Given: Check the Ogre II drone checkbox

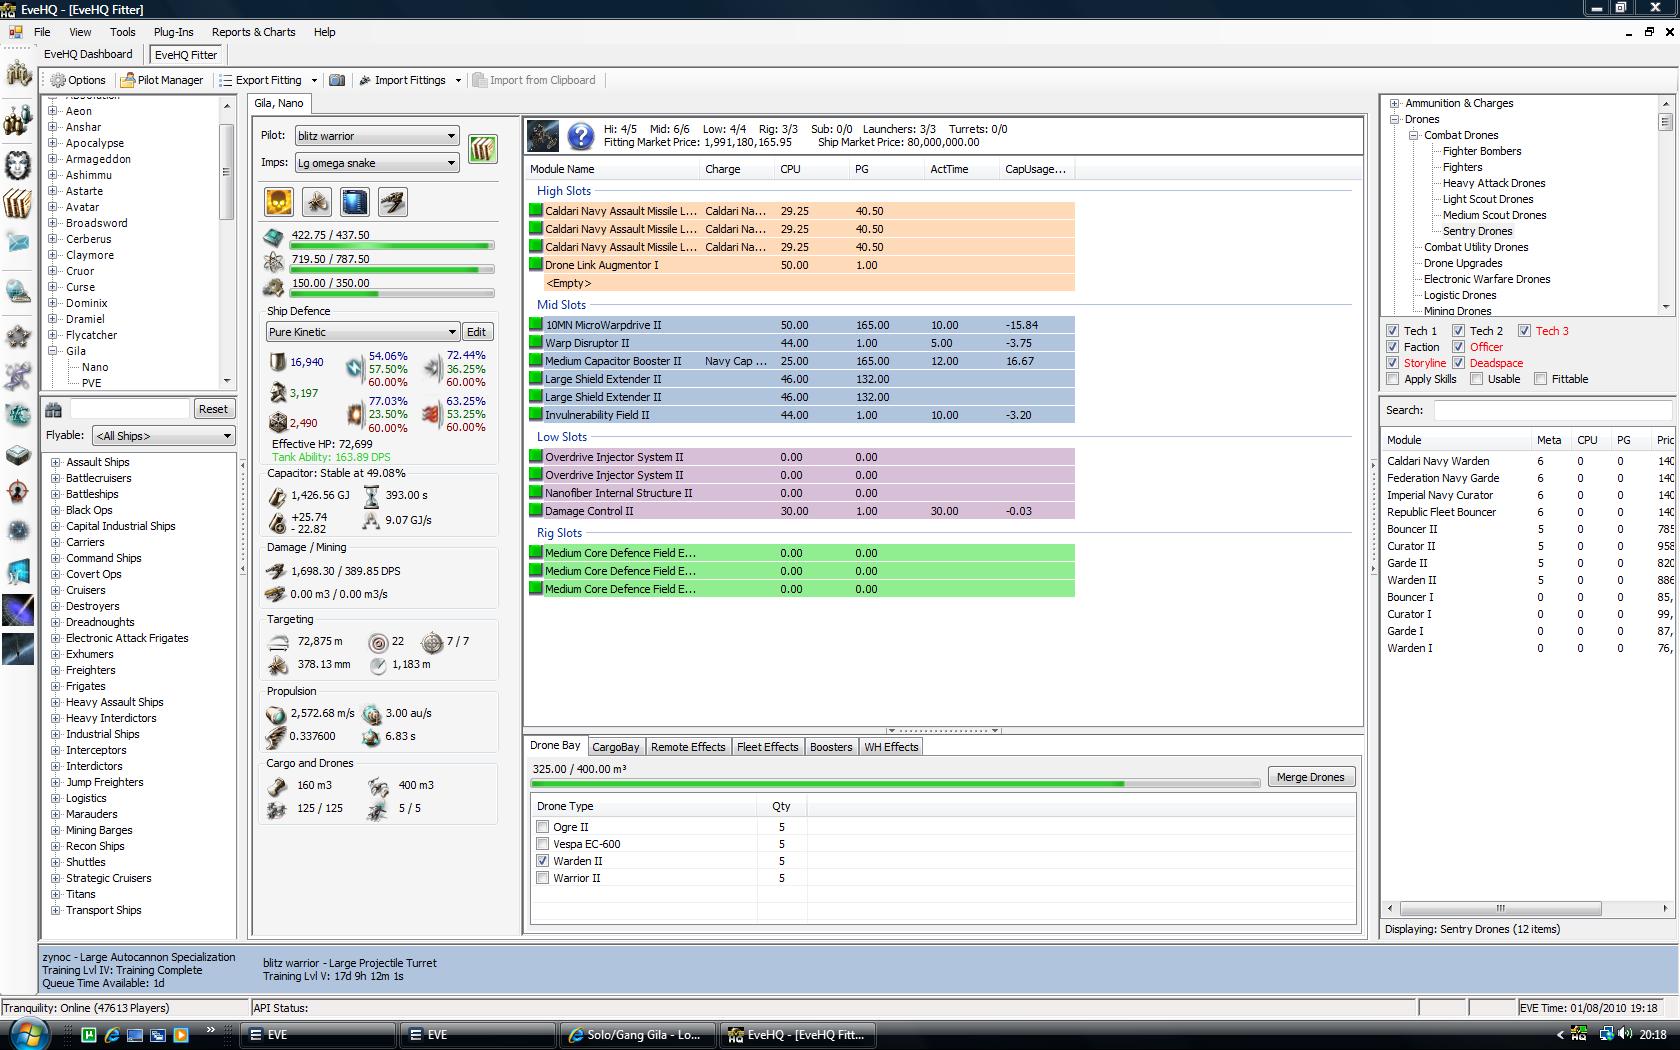Looking at the screenshot, I should click(x=542, y=827).
